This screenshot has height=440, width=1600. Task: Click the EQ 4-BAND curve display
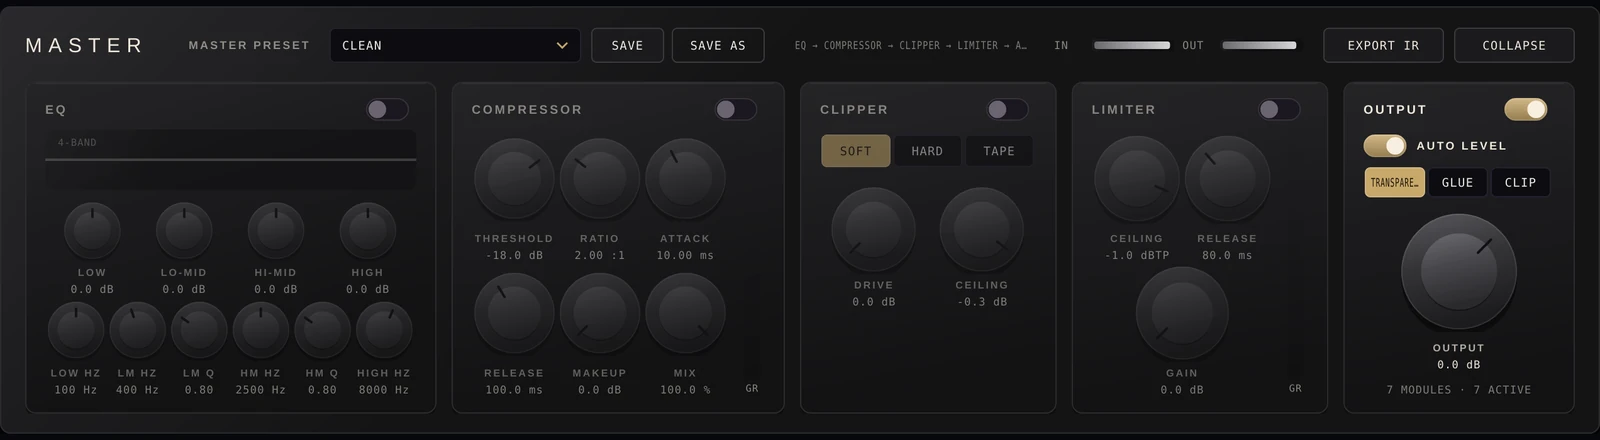pos(231,159)
